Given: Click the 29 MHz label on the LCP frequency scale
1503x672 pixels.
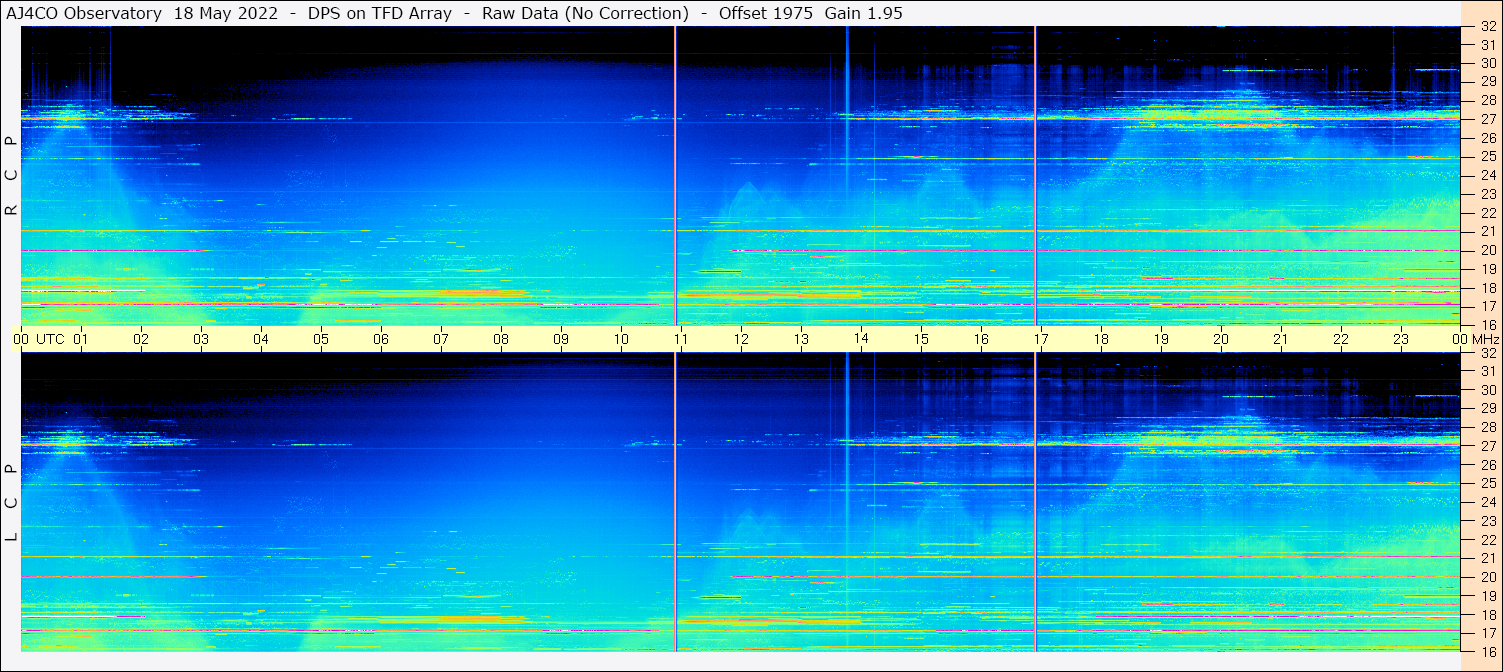Looking at the screenshot, I should 1488,408.
